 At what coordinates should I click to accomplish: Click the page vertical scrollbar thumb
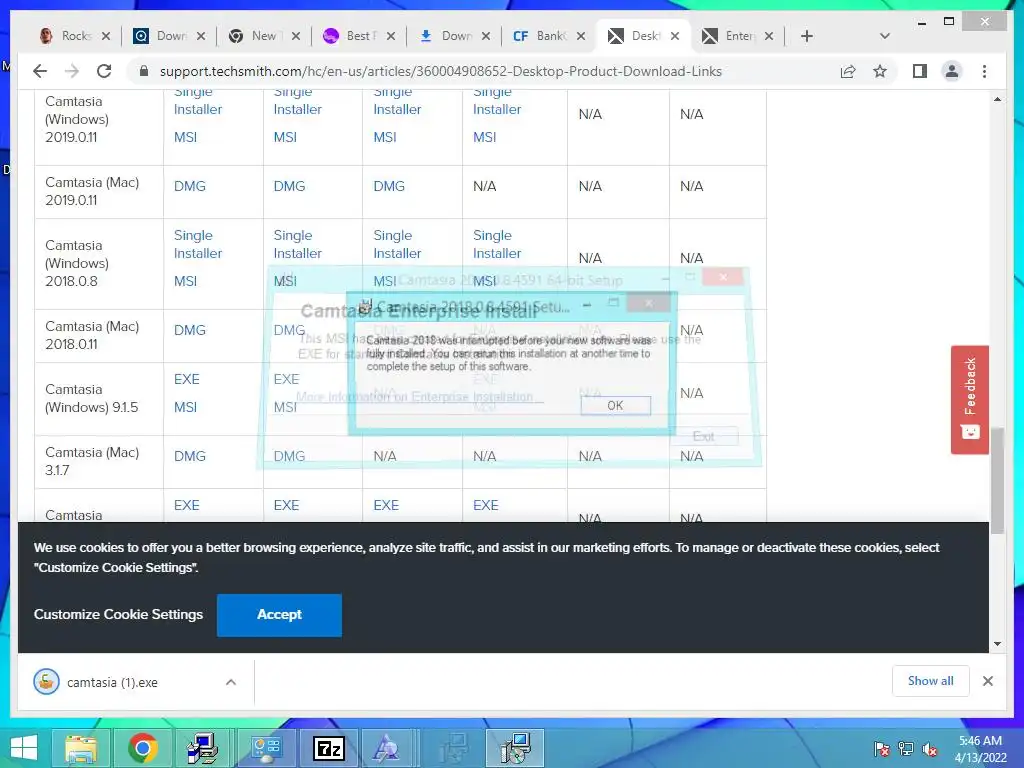tap(997, 481)
